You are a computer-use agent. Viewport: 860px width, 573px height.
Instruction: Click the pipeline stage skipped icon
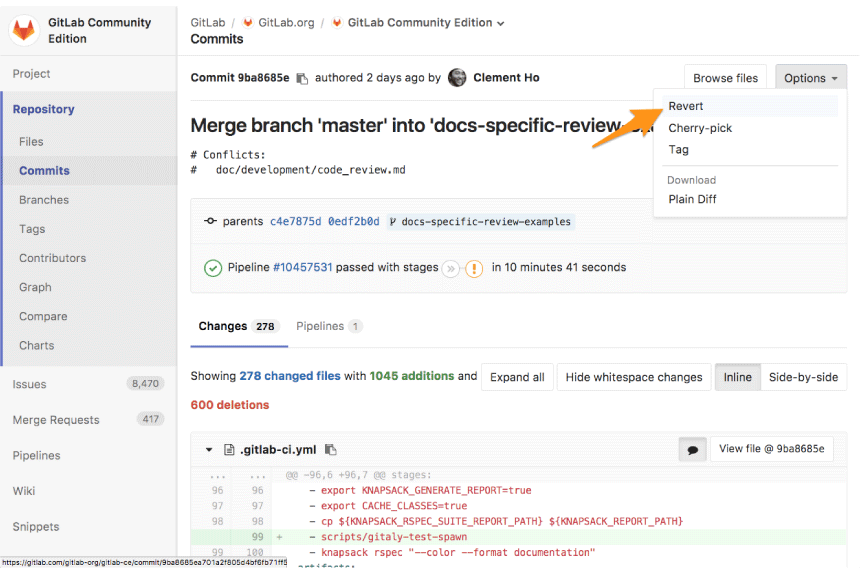click(450, 269)
